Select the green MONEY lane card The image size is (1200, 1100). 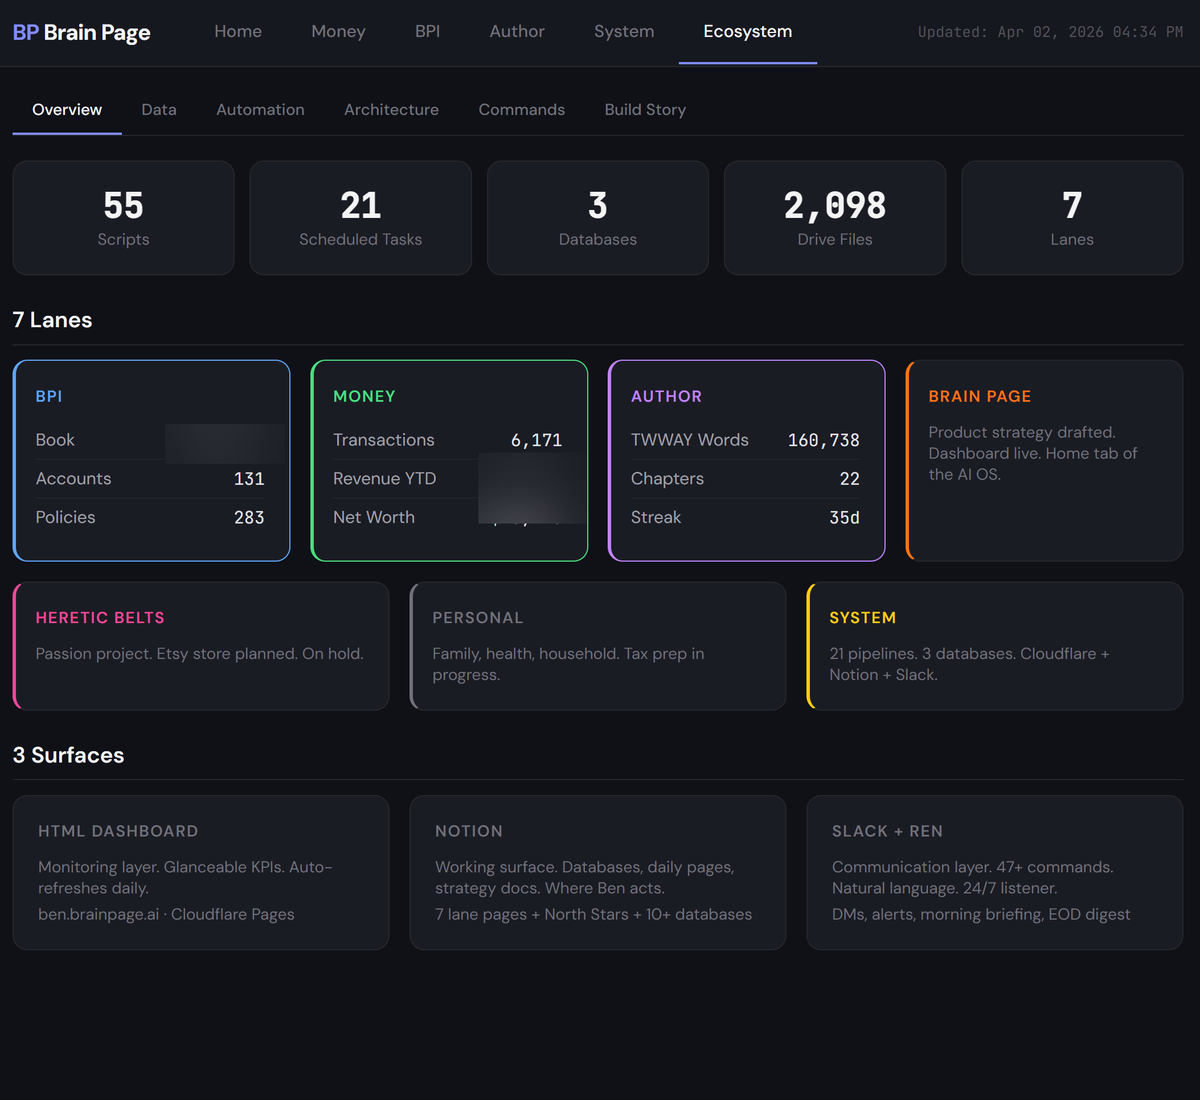(x=449, y=460)
